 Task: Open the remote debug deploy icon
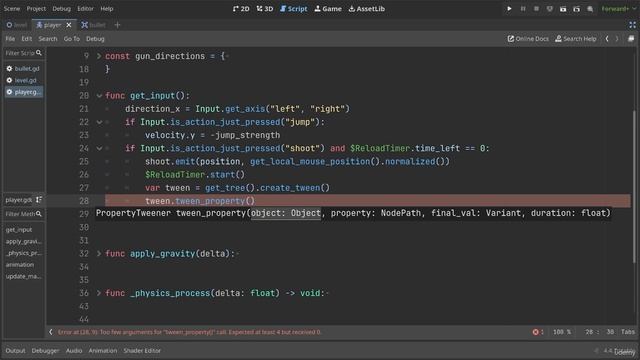tap(549, 9)
